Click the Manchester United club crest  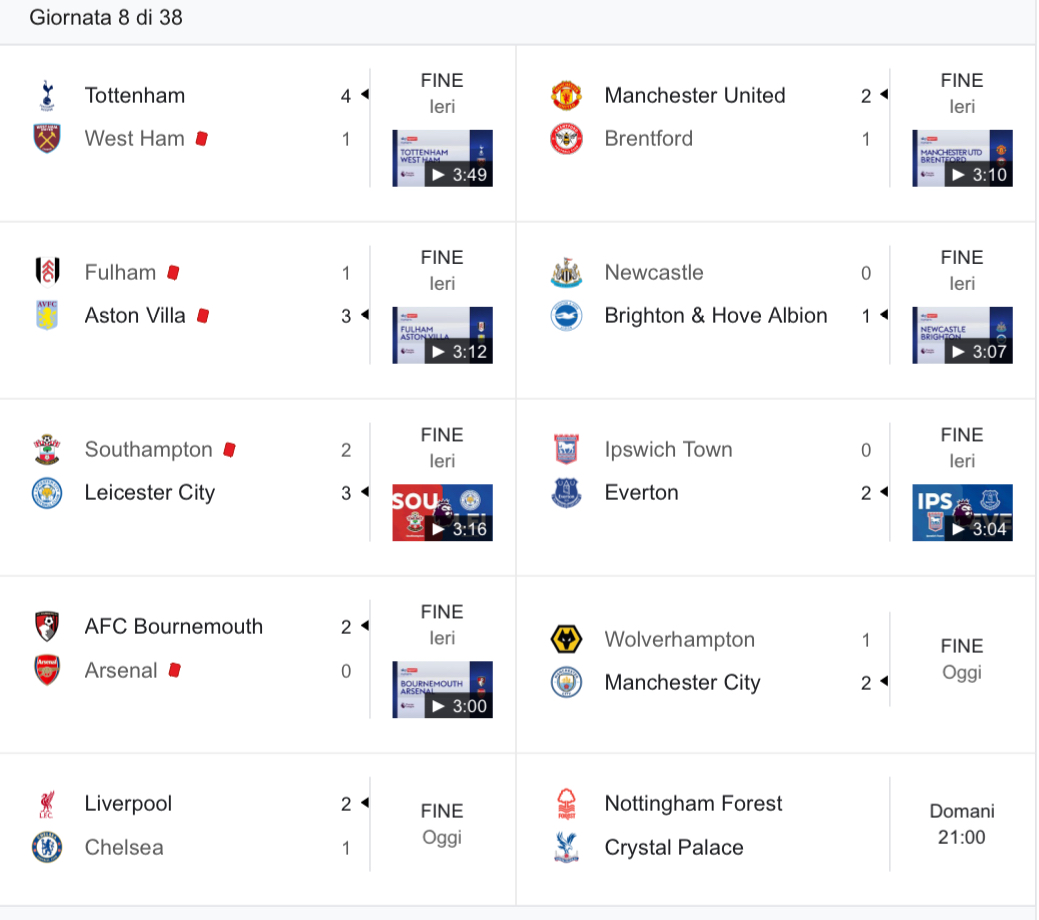pos(567,95)
